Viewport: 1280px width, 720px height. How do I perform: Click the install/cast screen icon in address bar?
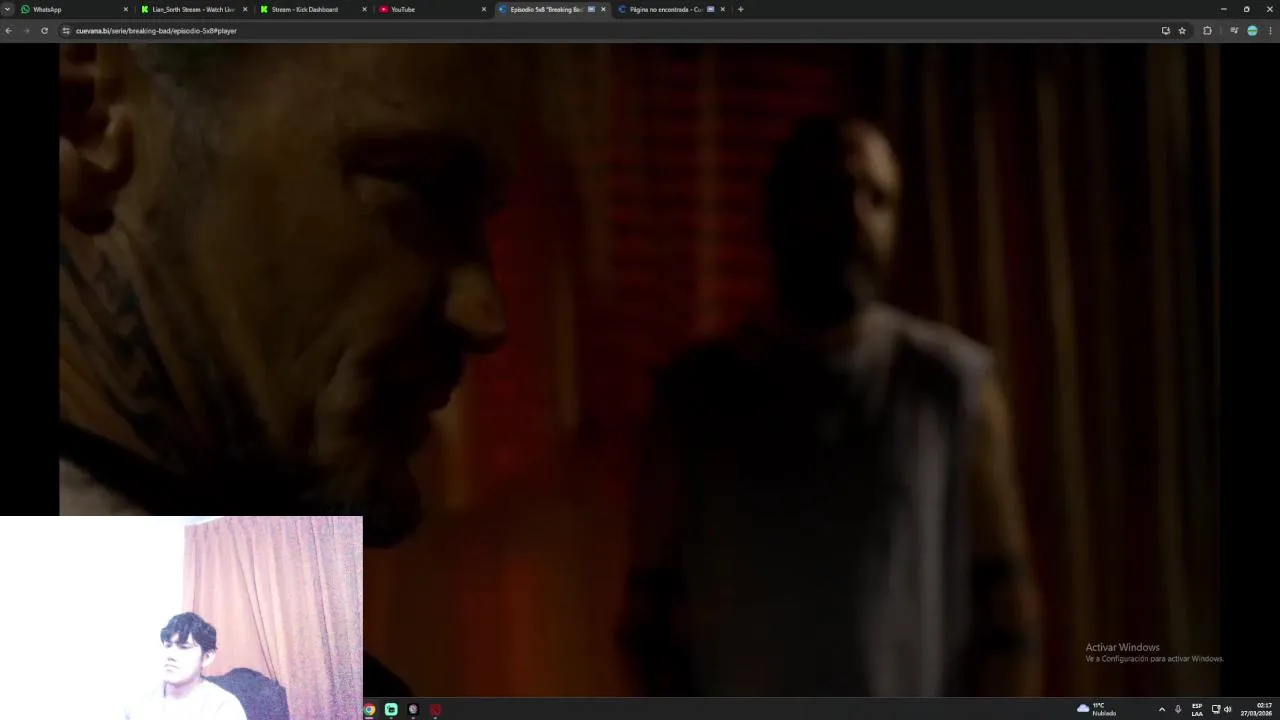tap(1165, 31)
